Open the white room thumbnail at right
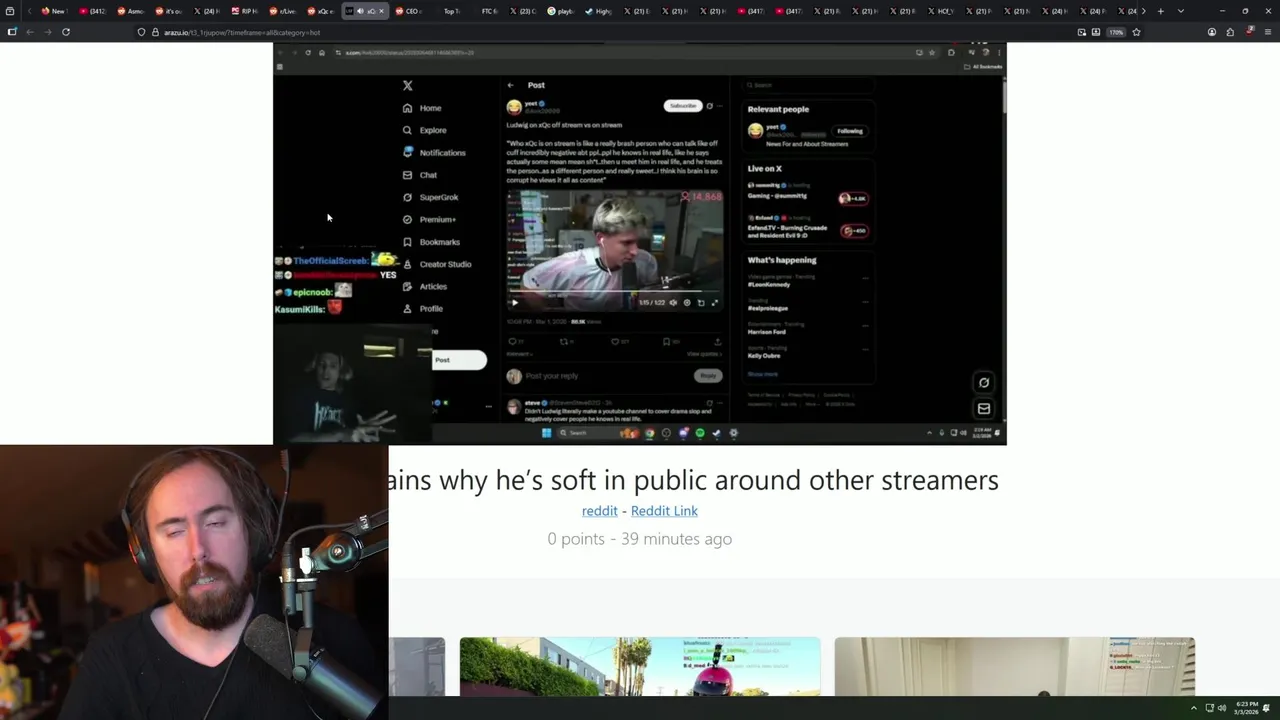 (1015, 667)
